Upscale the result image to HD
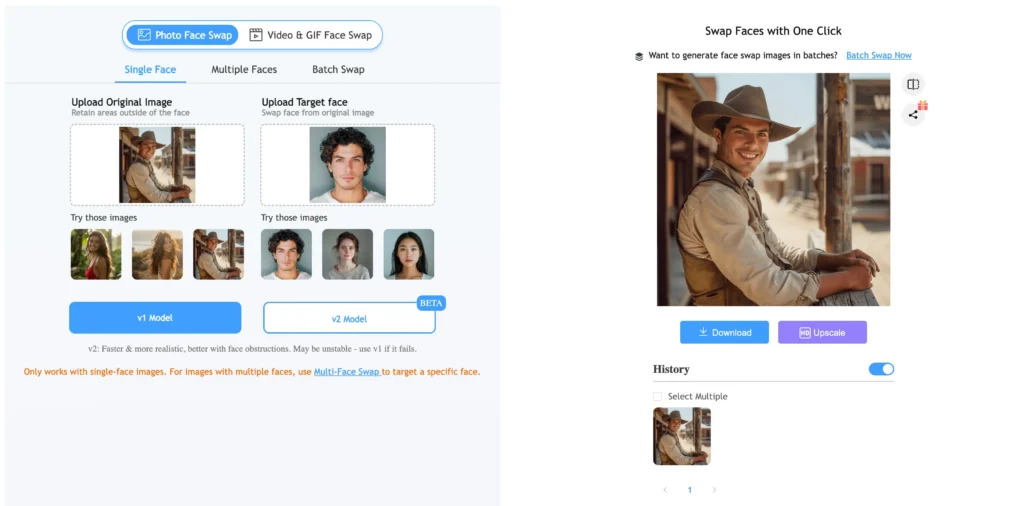Screen dimensions: 1024x506 822,332
